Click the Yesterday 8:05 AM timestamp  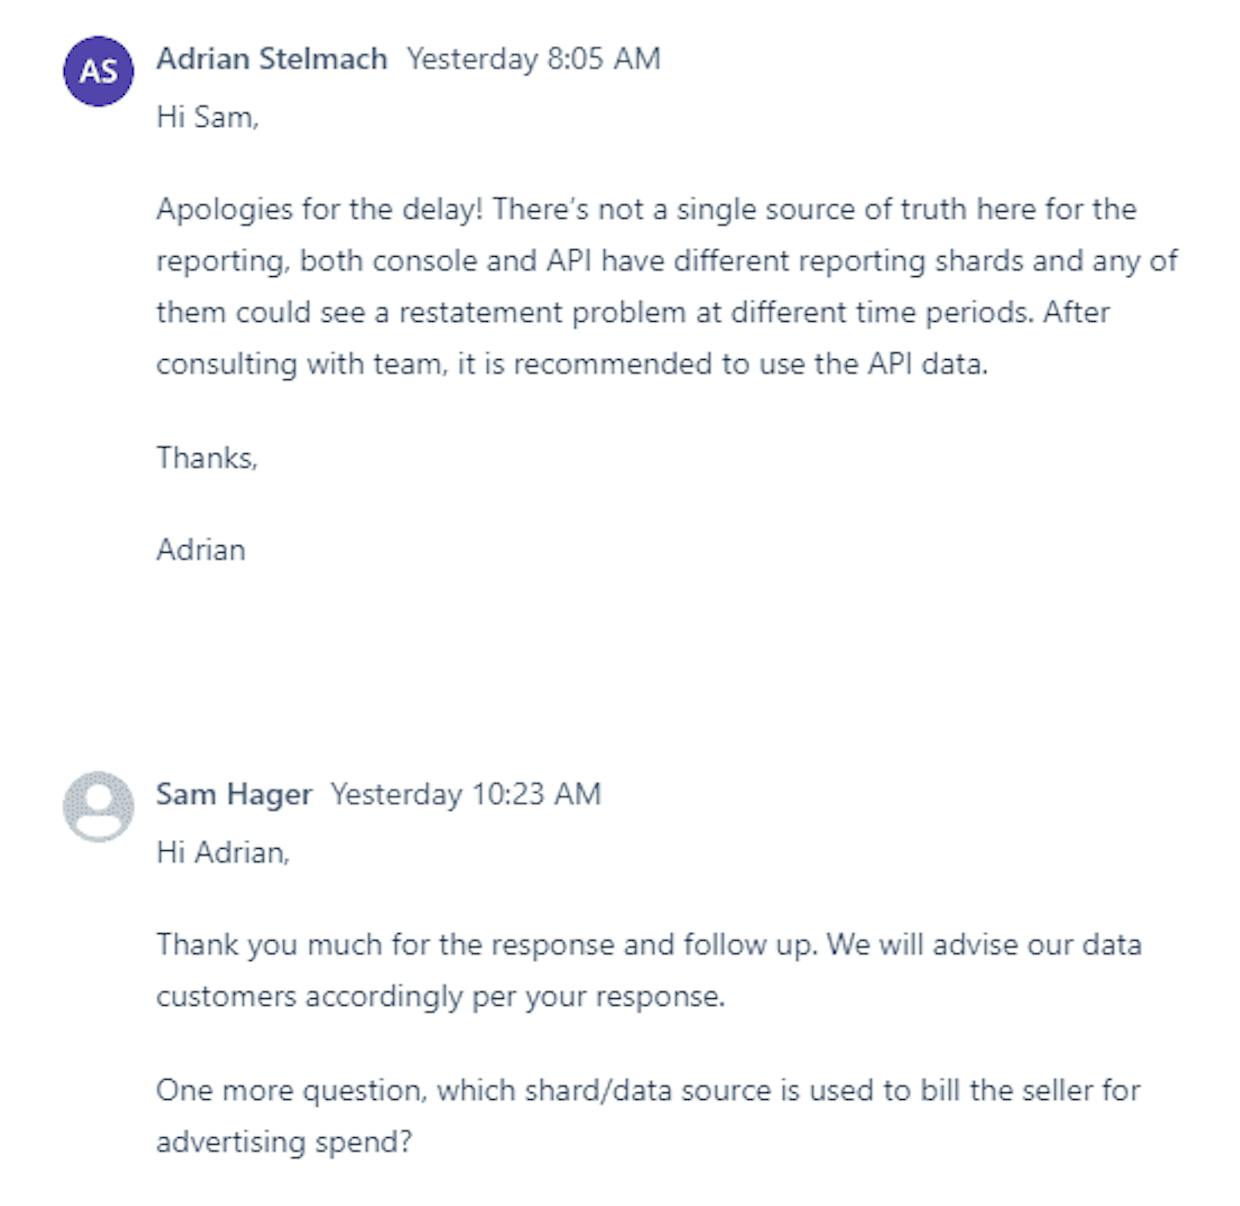[533, 59]
